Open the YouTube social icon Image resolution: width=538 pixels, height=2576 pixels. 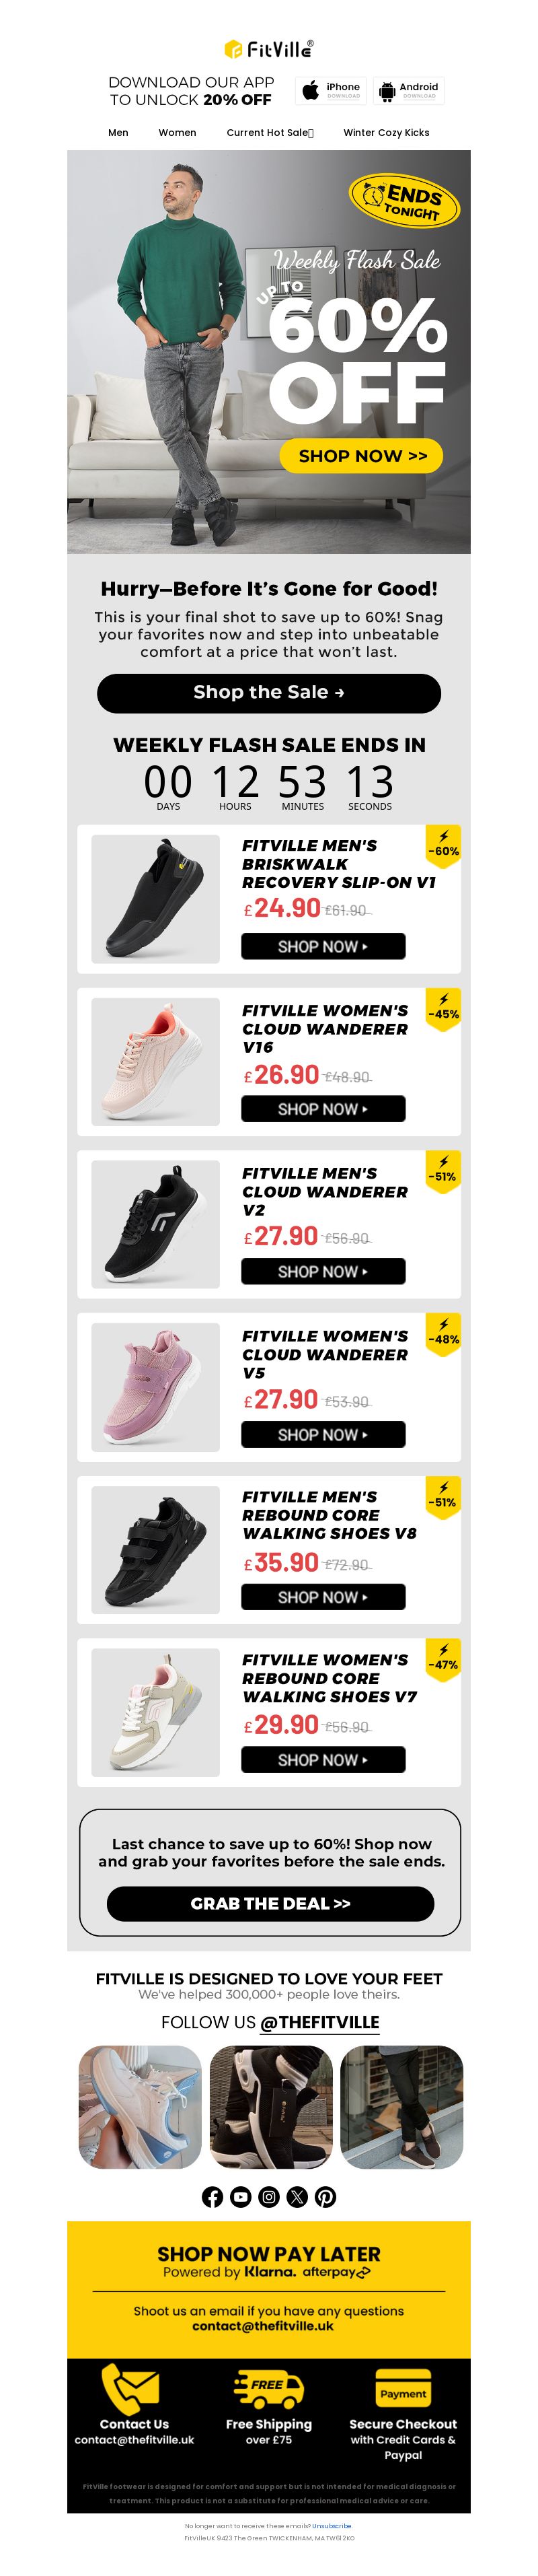click(x=240, y=2196)
